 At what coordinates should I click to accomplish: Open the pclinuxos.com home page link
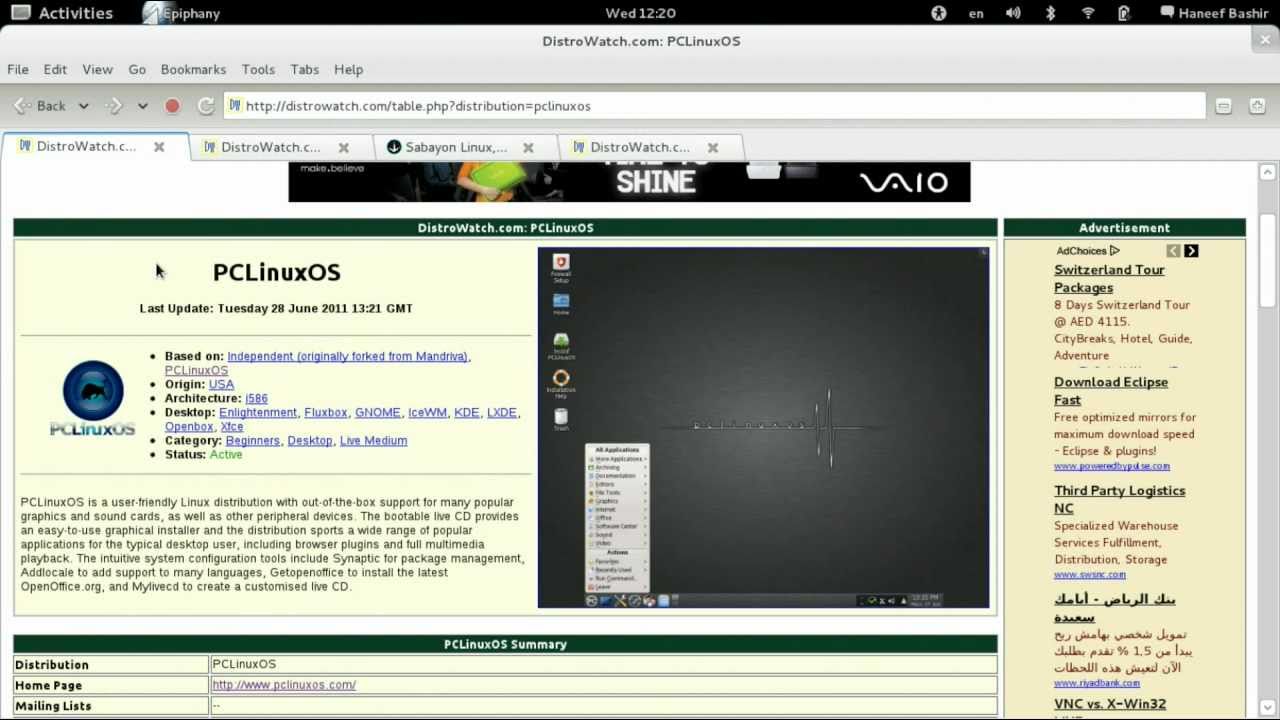284,685
